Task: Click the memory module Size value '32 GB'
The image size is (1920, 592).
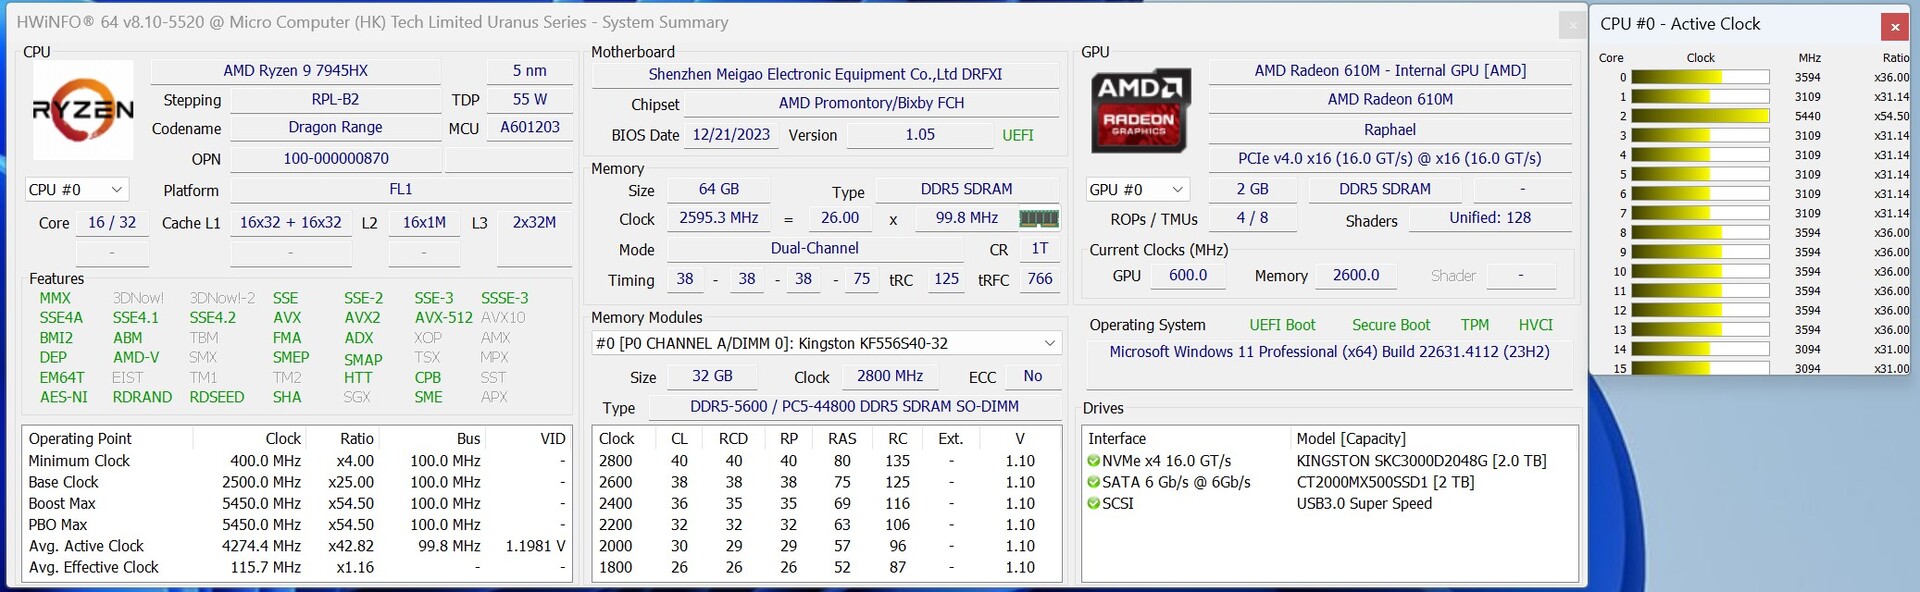Action: 713,377
